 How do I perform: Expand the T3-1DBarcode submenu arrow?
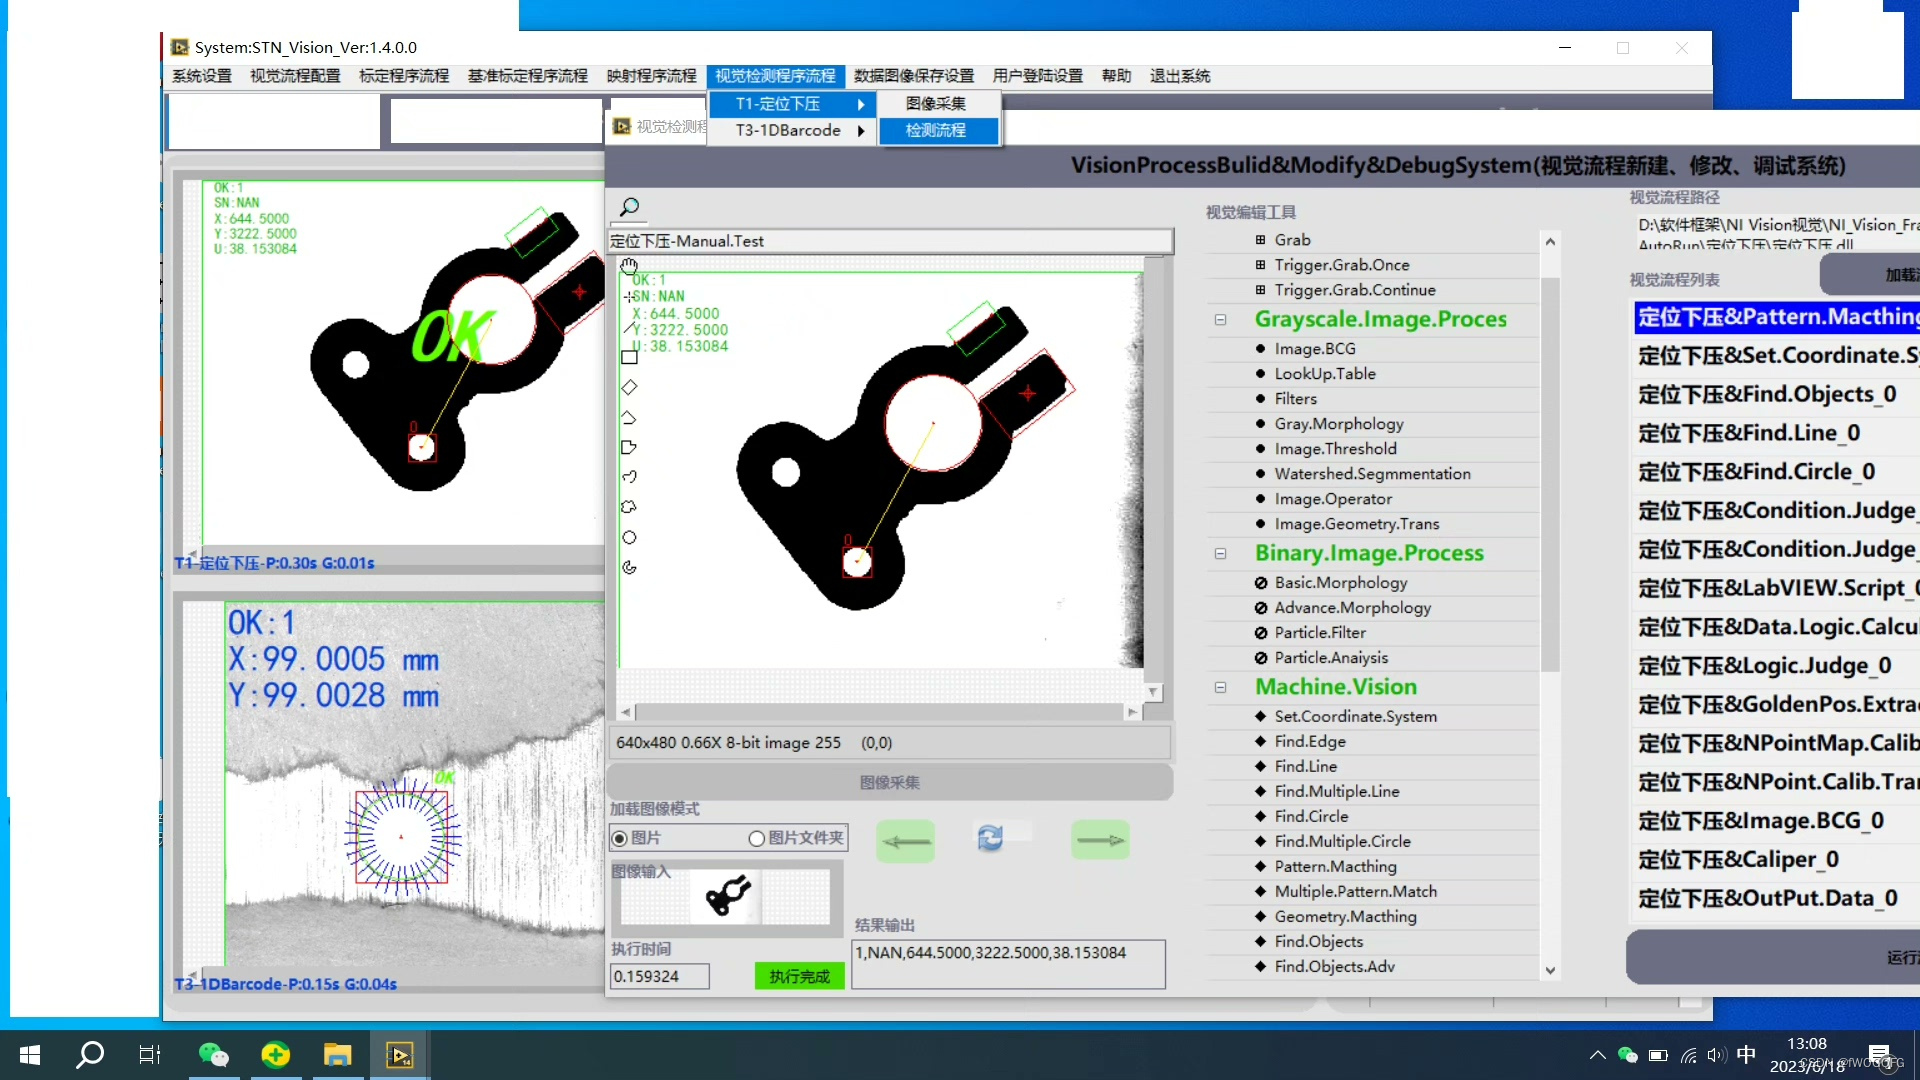tap(861, 131)
